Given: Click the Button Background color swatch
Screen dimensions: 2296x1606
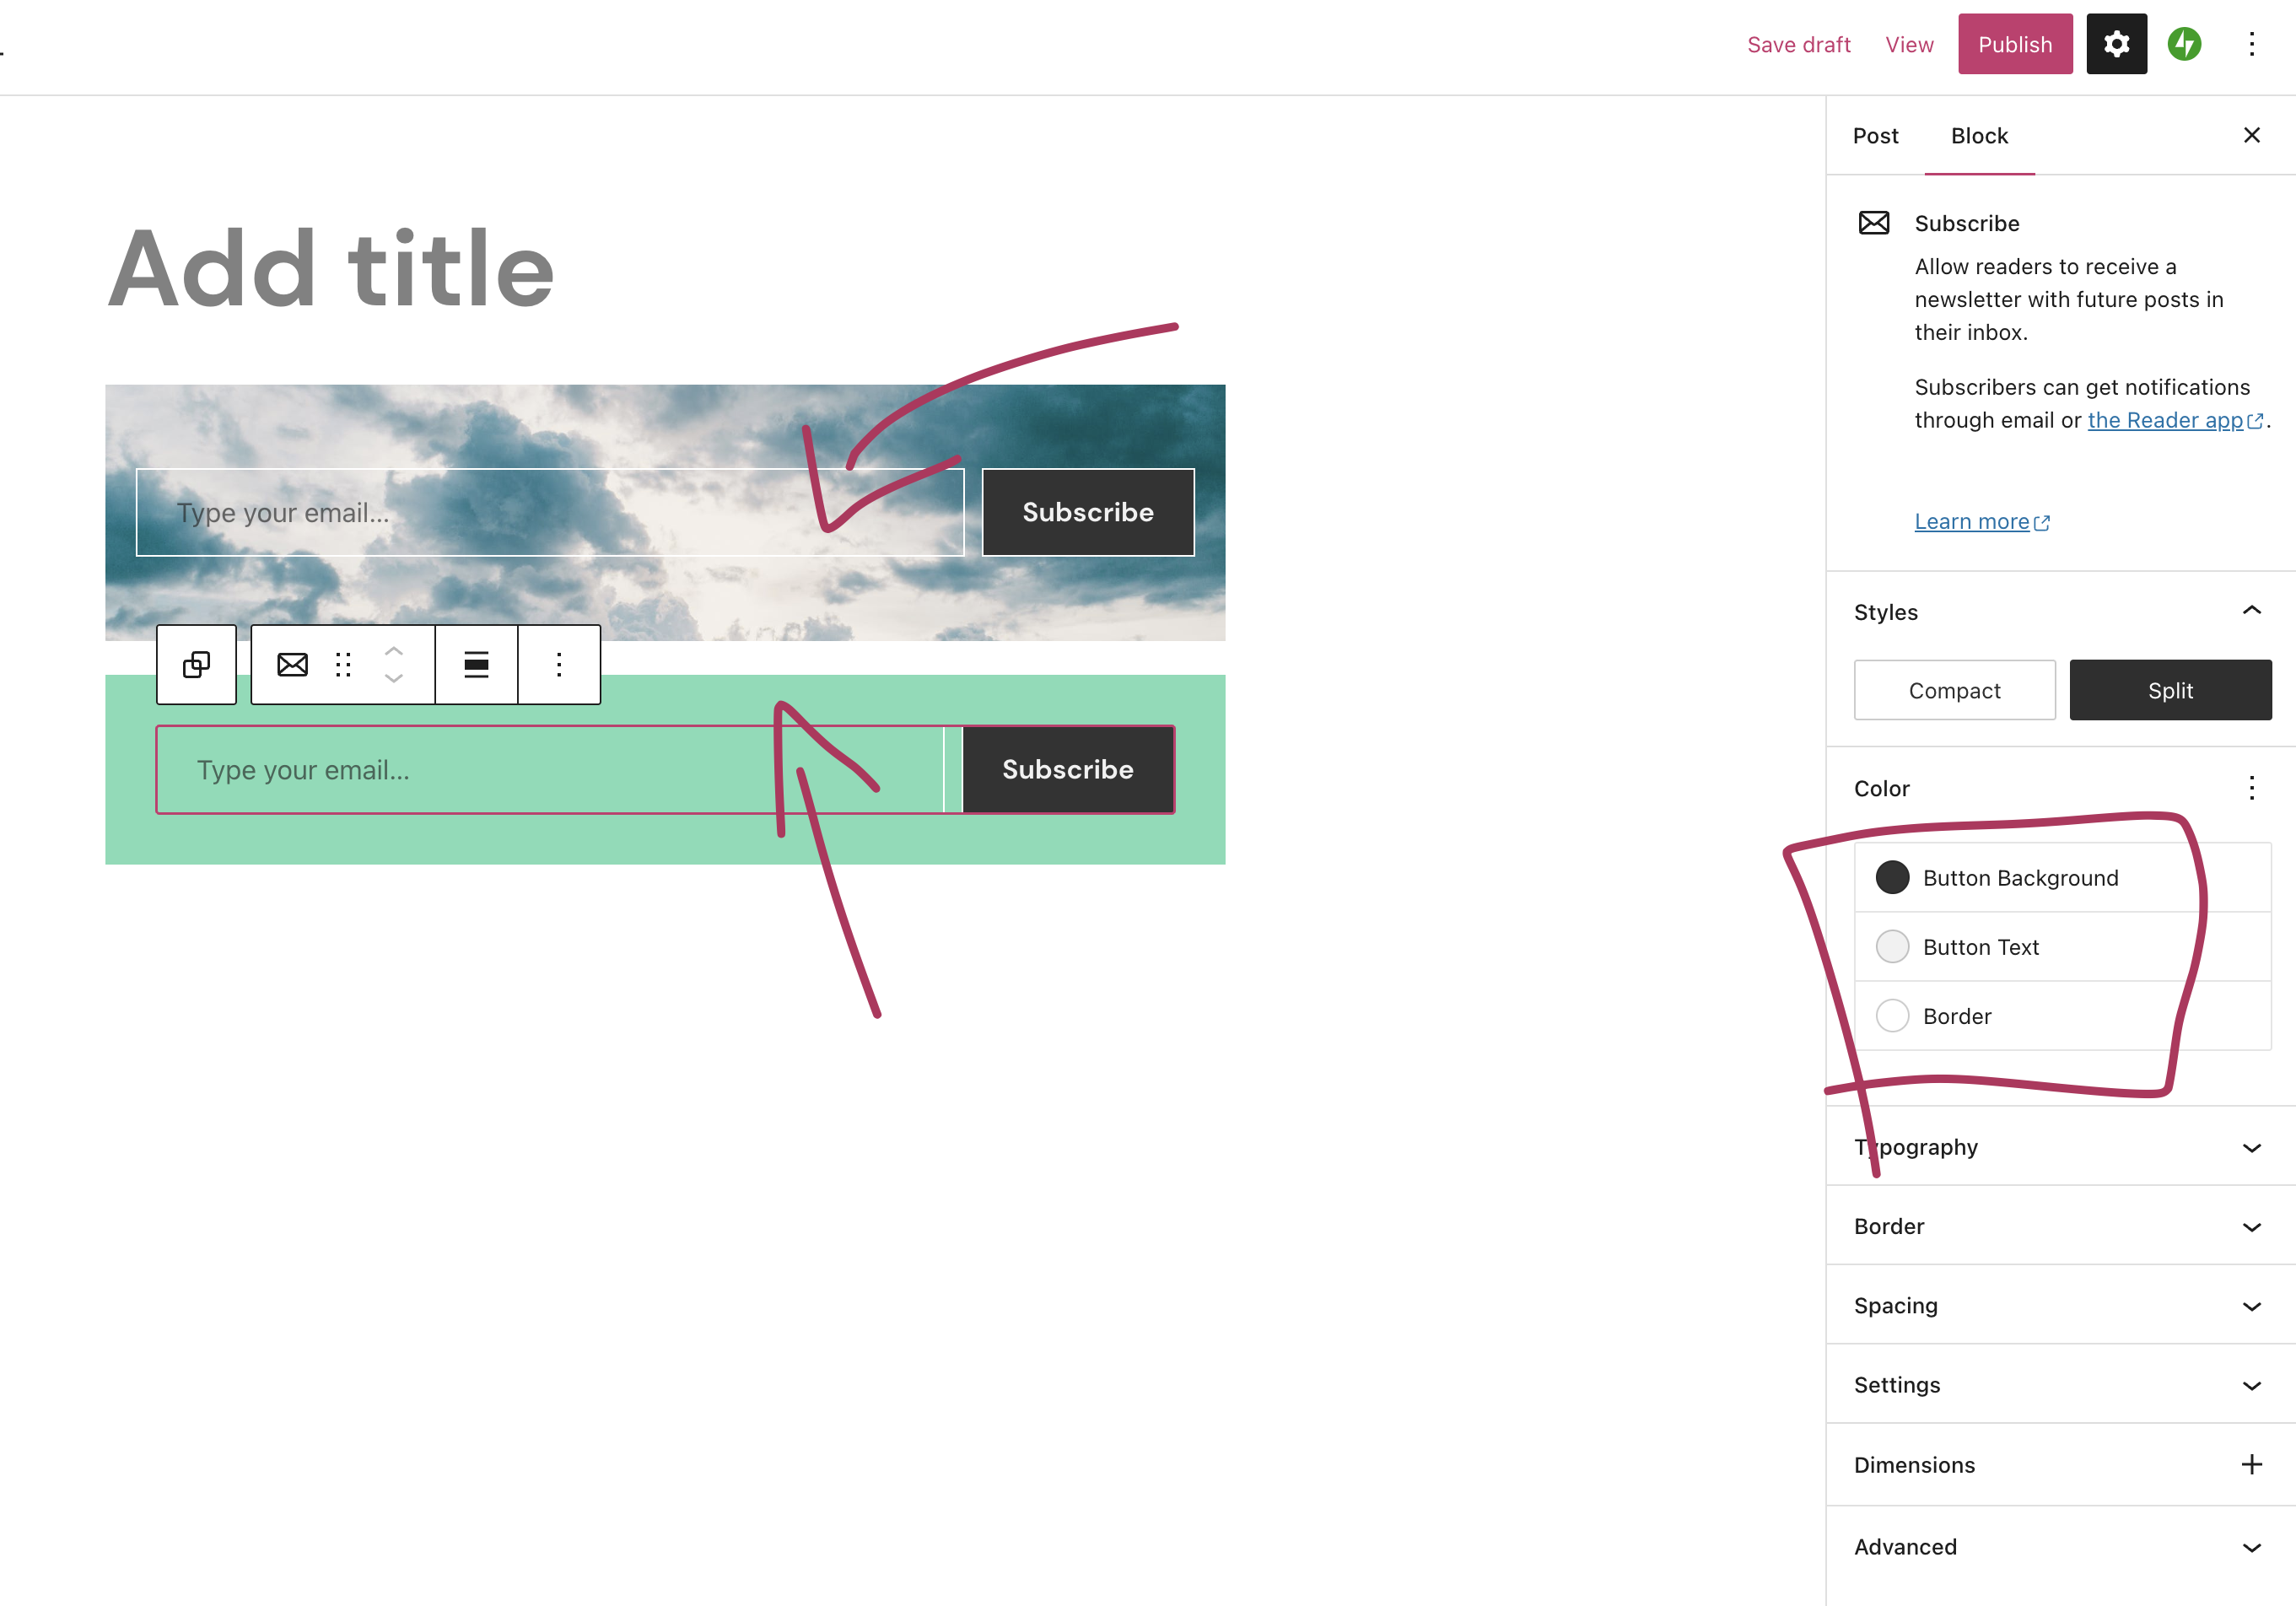Looking at the screenshot, I should [1892, 877].
